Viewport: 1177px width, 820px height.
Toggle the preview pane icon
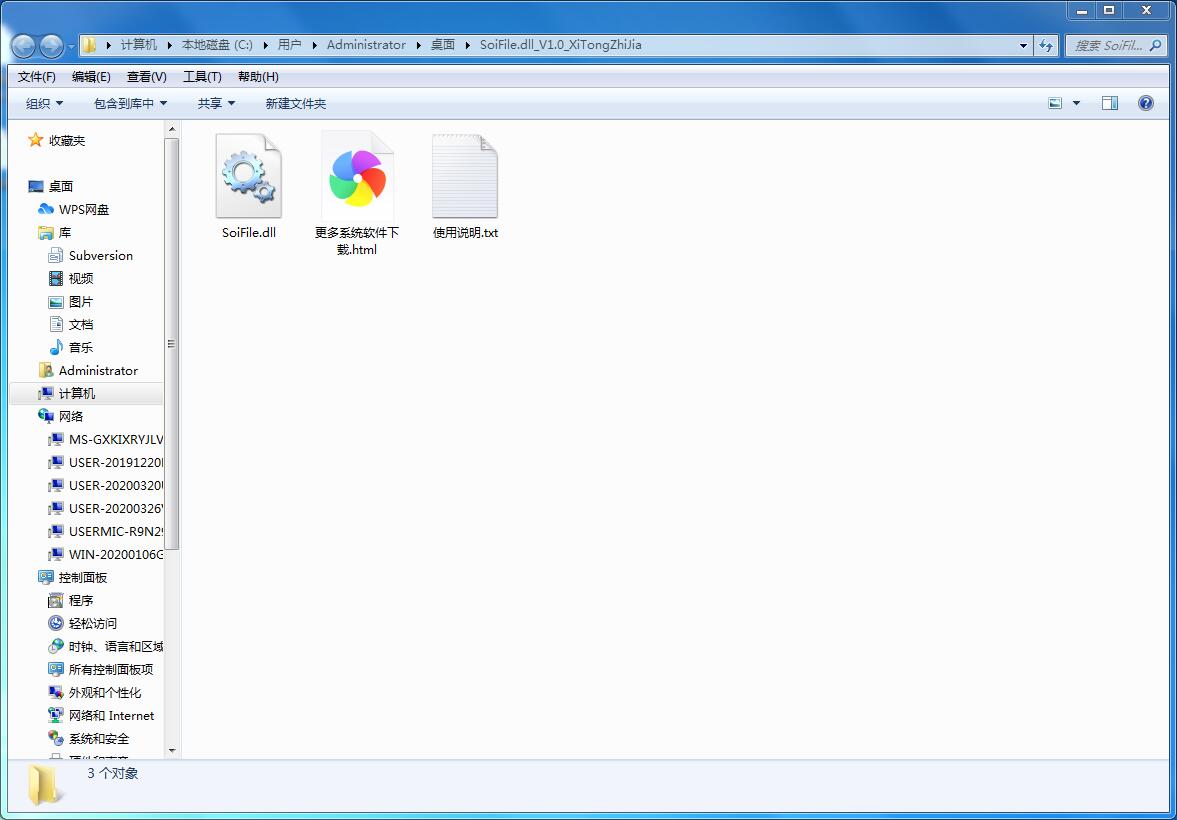pyautogui.click(x=1109, y=103)
